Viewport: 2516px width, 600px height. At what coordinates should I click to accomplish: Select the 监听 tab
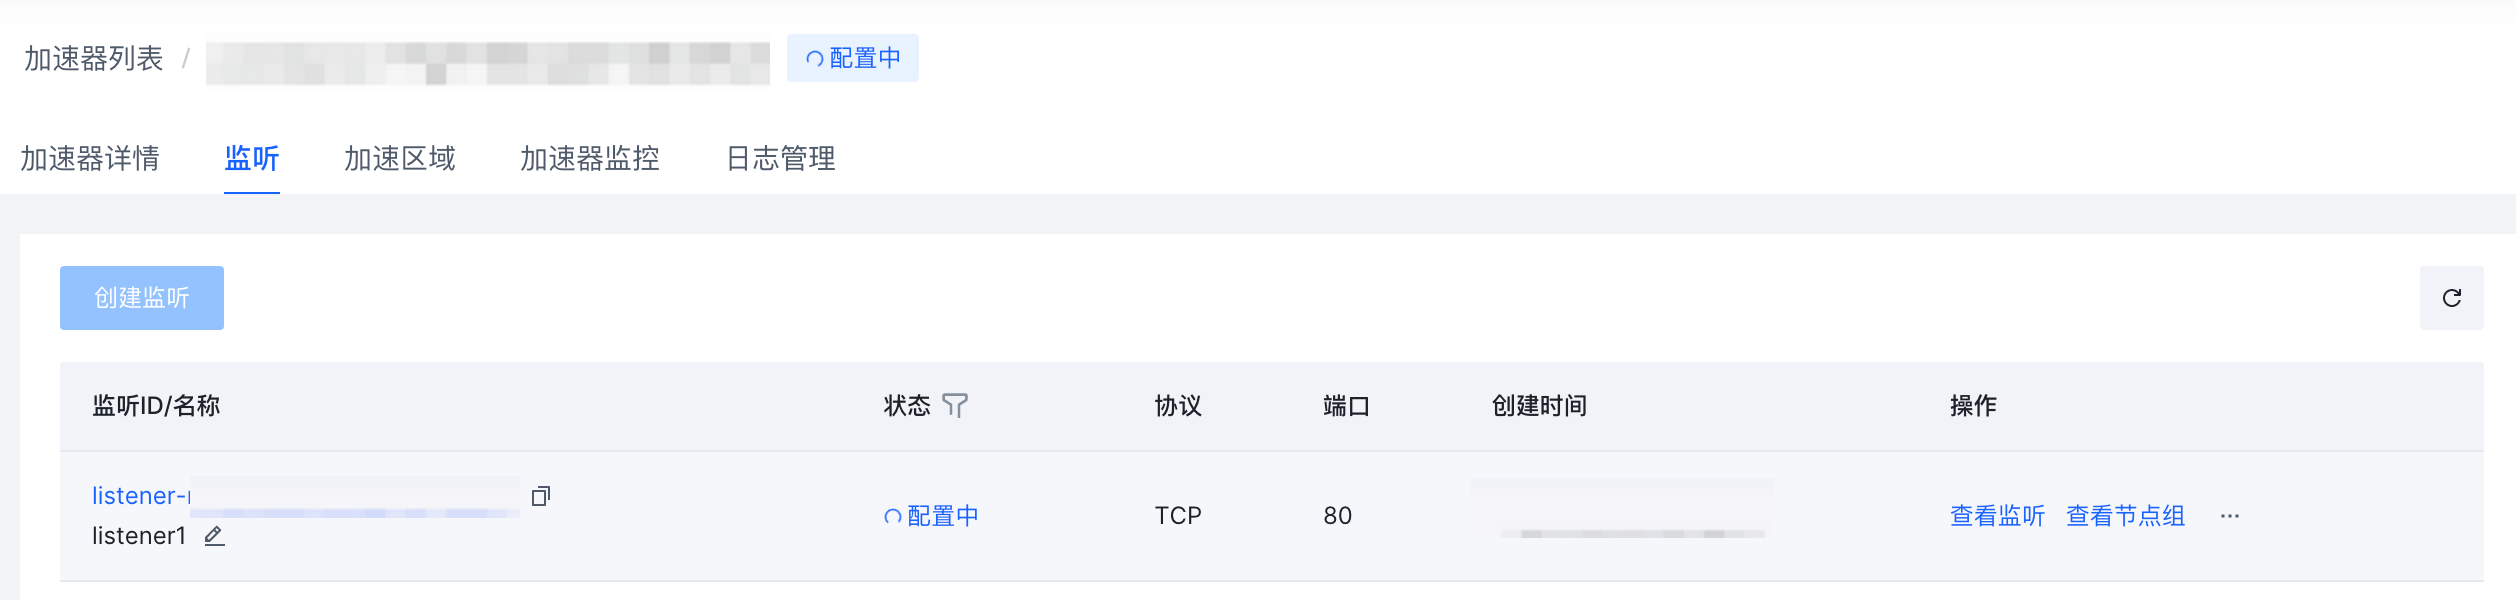coord(252,158)
